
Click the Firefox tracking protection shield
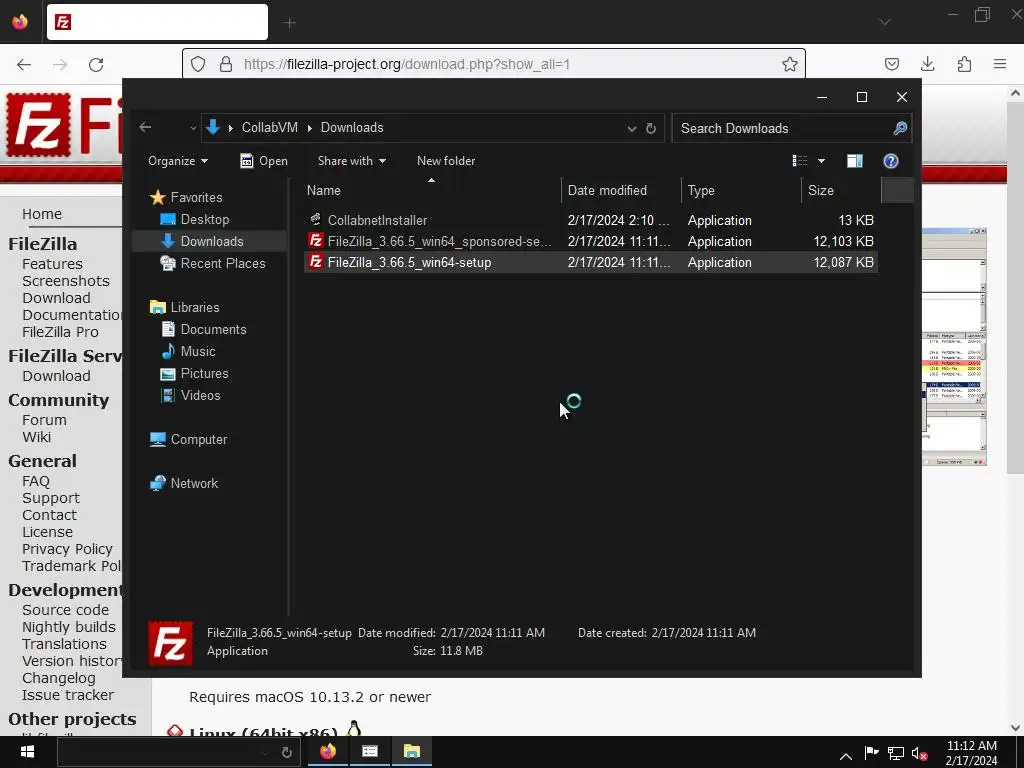tap(198, 64)
